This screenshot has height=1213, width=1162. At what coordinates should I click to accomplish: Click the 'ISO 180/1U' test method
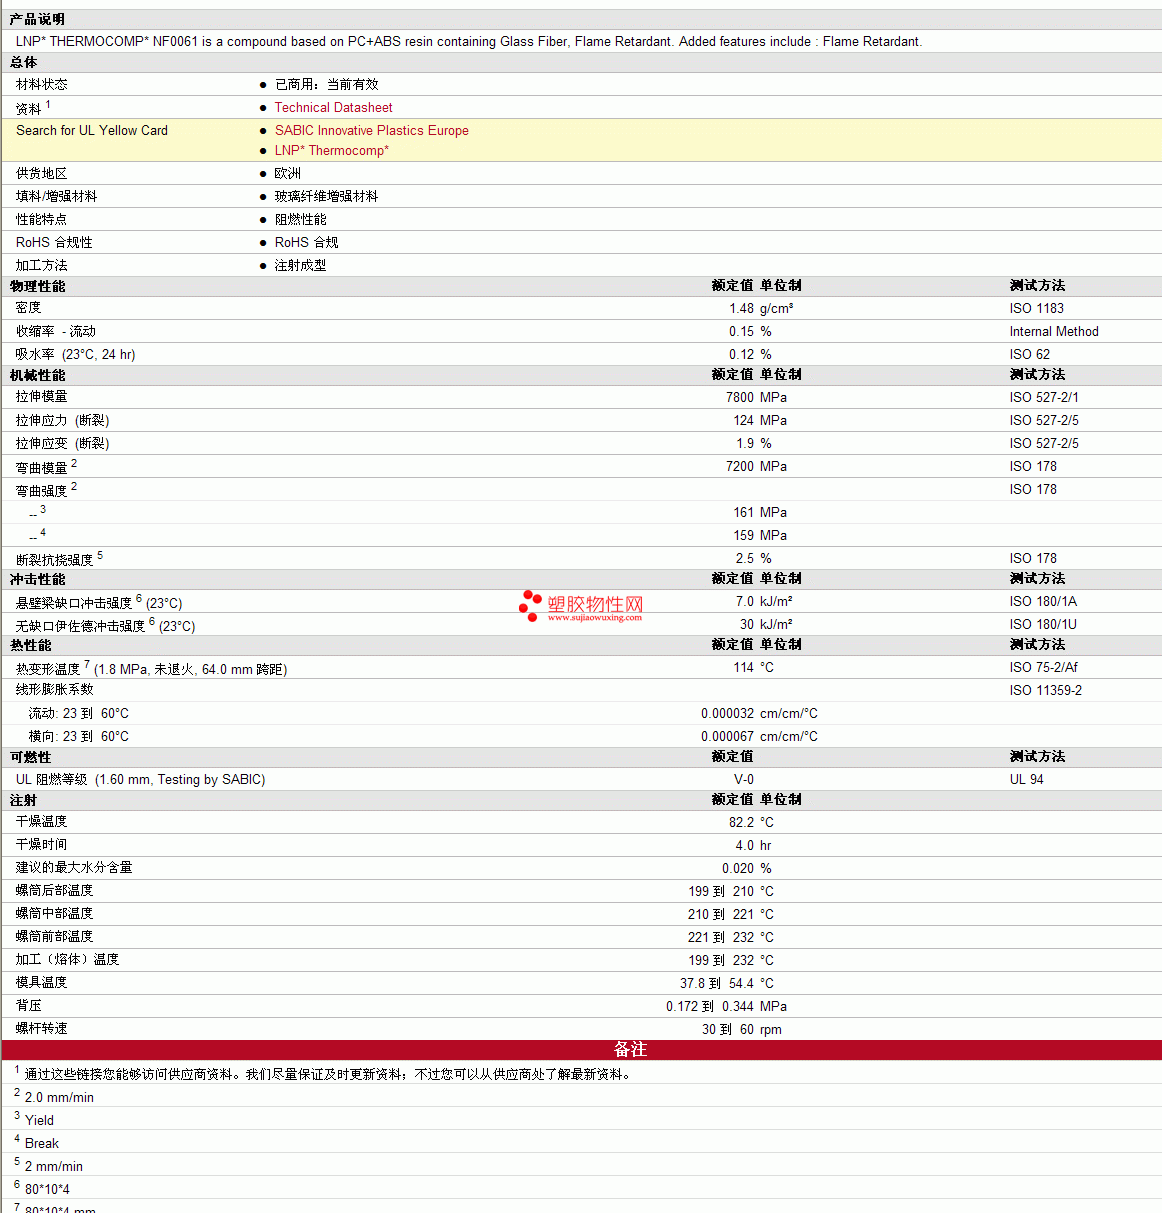coord(1043,625)
